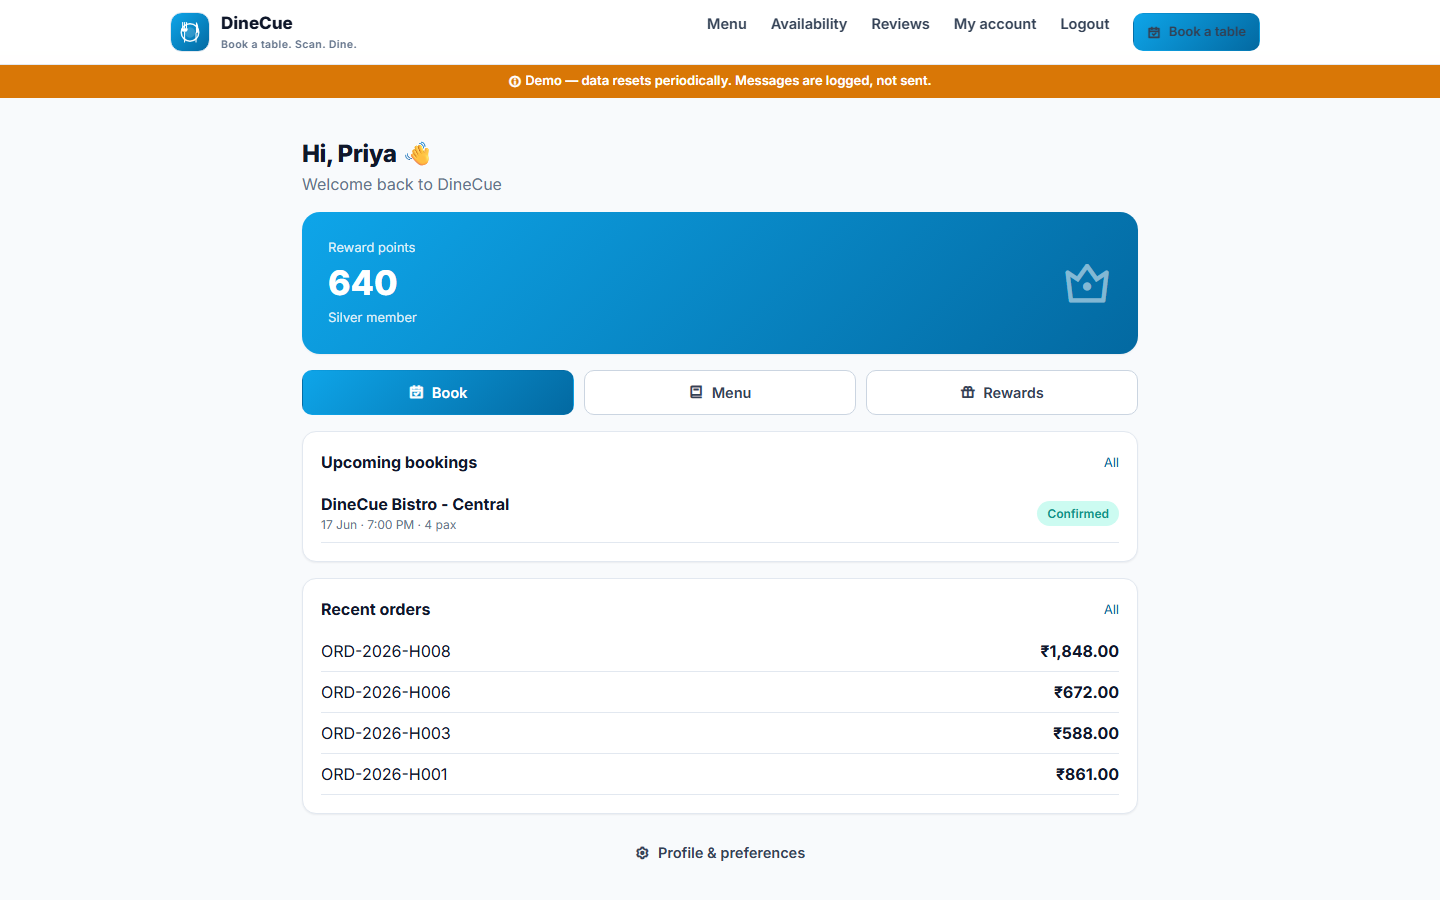Open Menu in top navigation
This screenshot has height=900, width=1440.
pyautogui.click(x=727, y=24)
